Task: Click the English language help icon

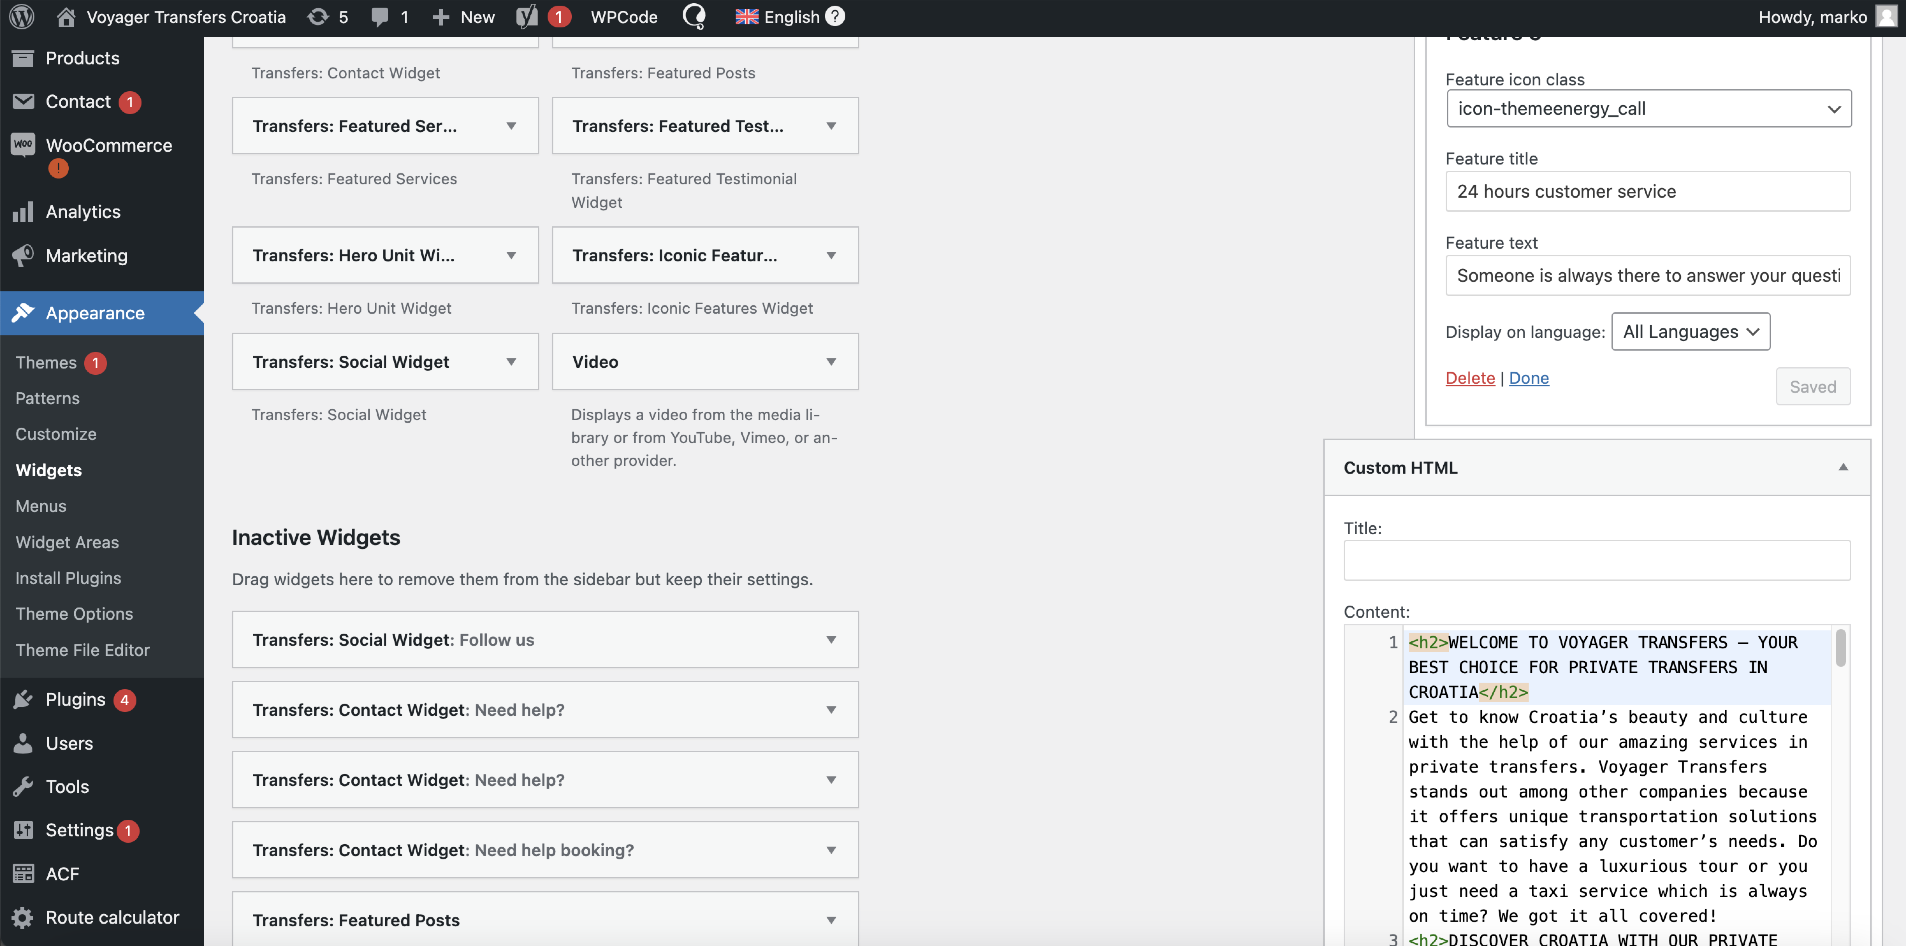Action: coord(835,17)
